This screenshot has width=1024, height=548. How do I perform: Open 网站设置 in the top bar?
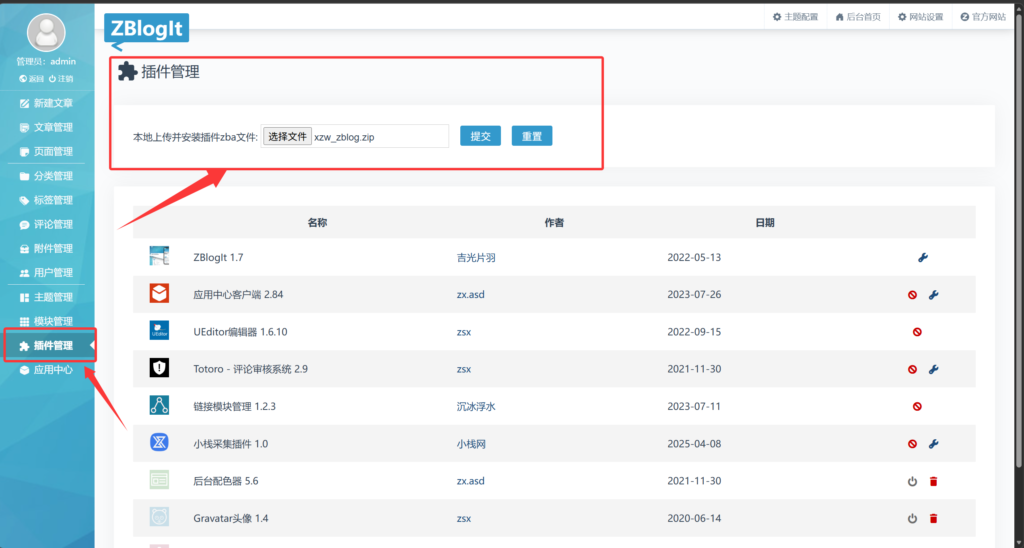921,17
